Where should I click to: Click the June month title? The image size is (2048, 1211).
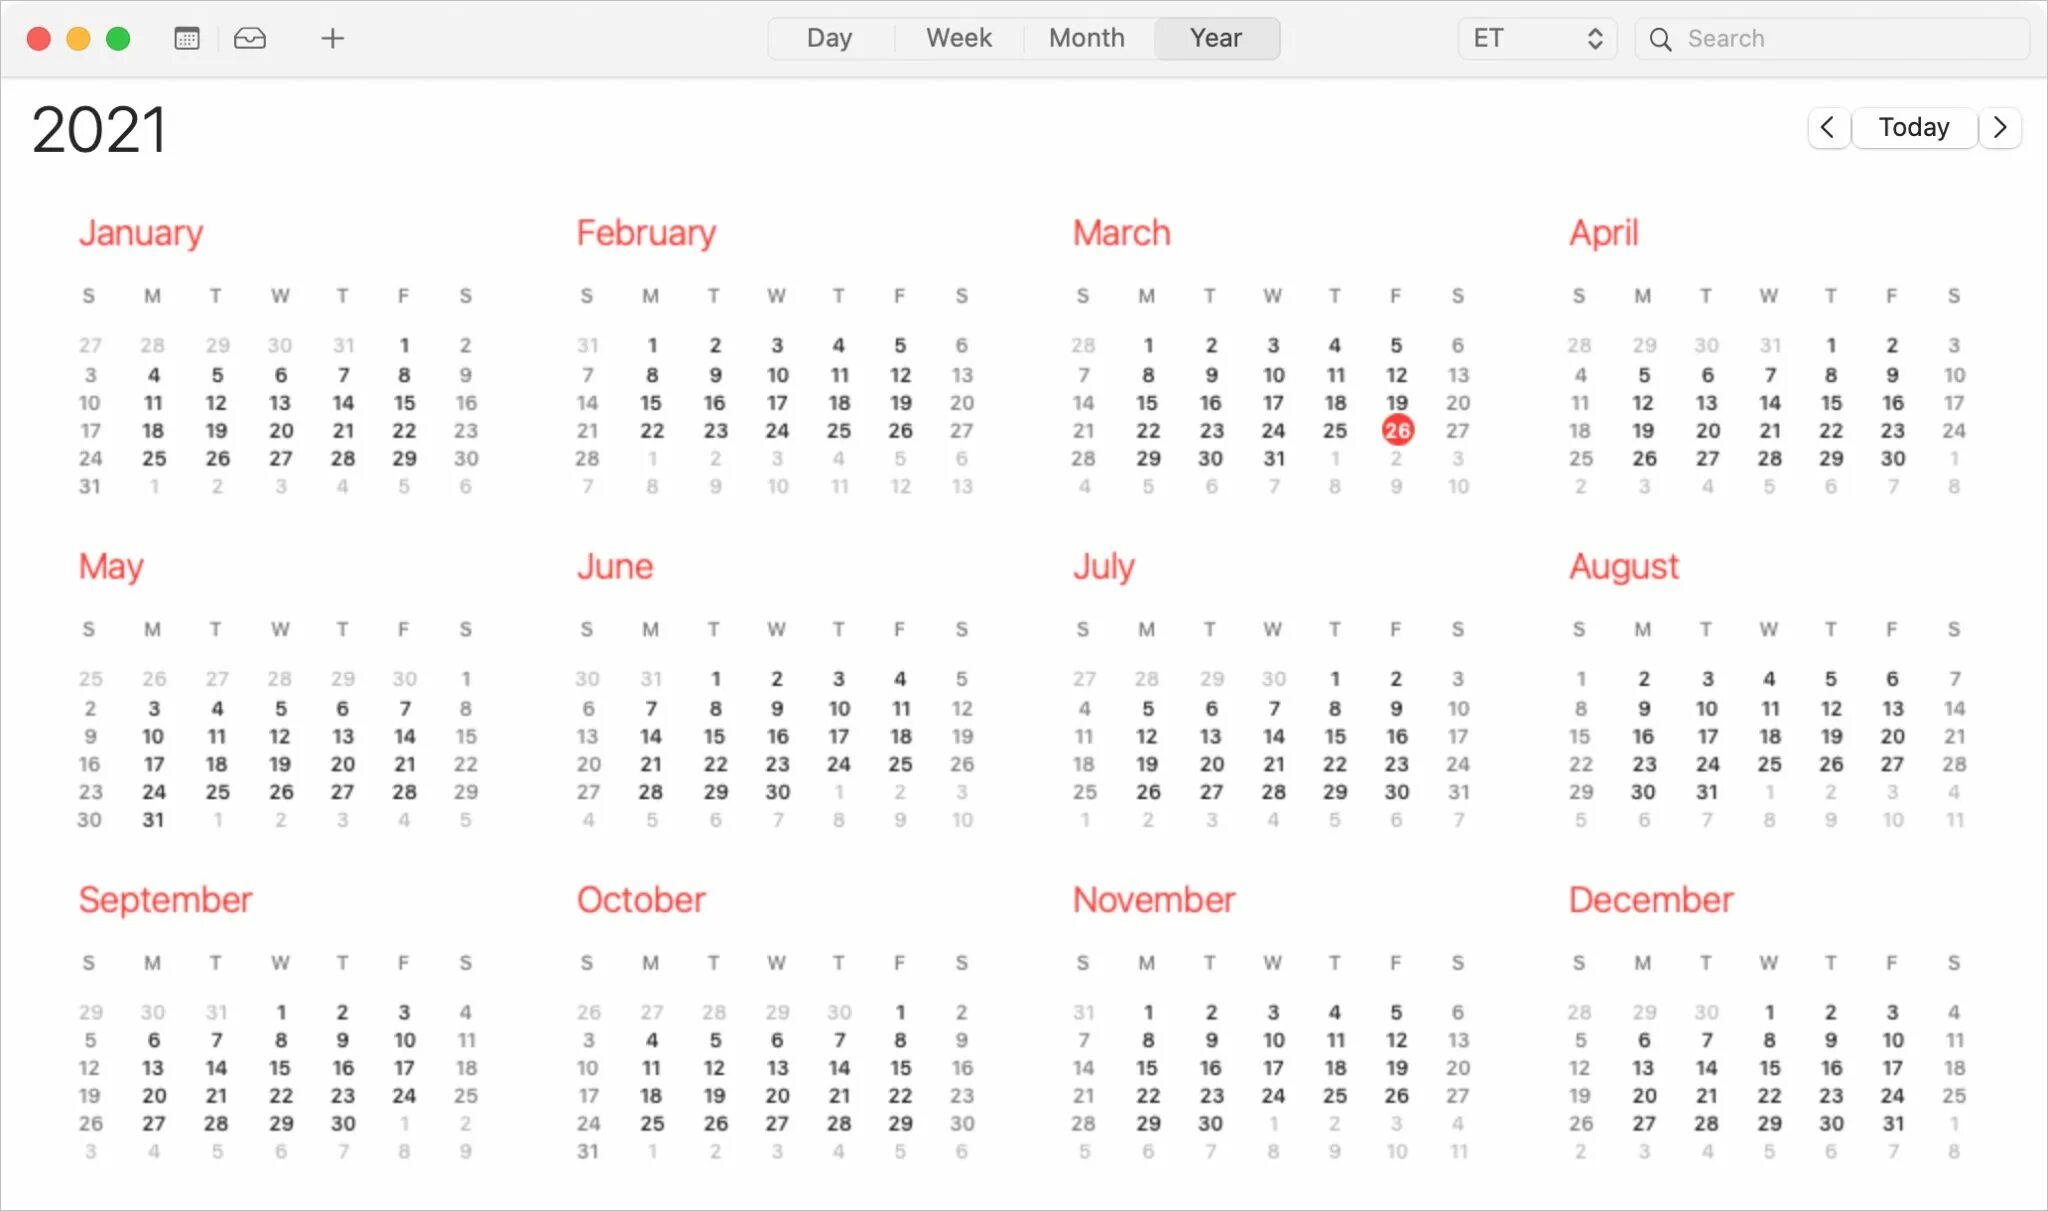[x=614, y=567]
